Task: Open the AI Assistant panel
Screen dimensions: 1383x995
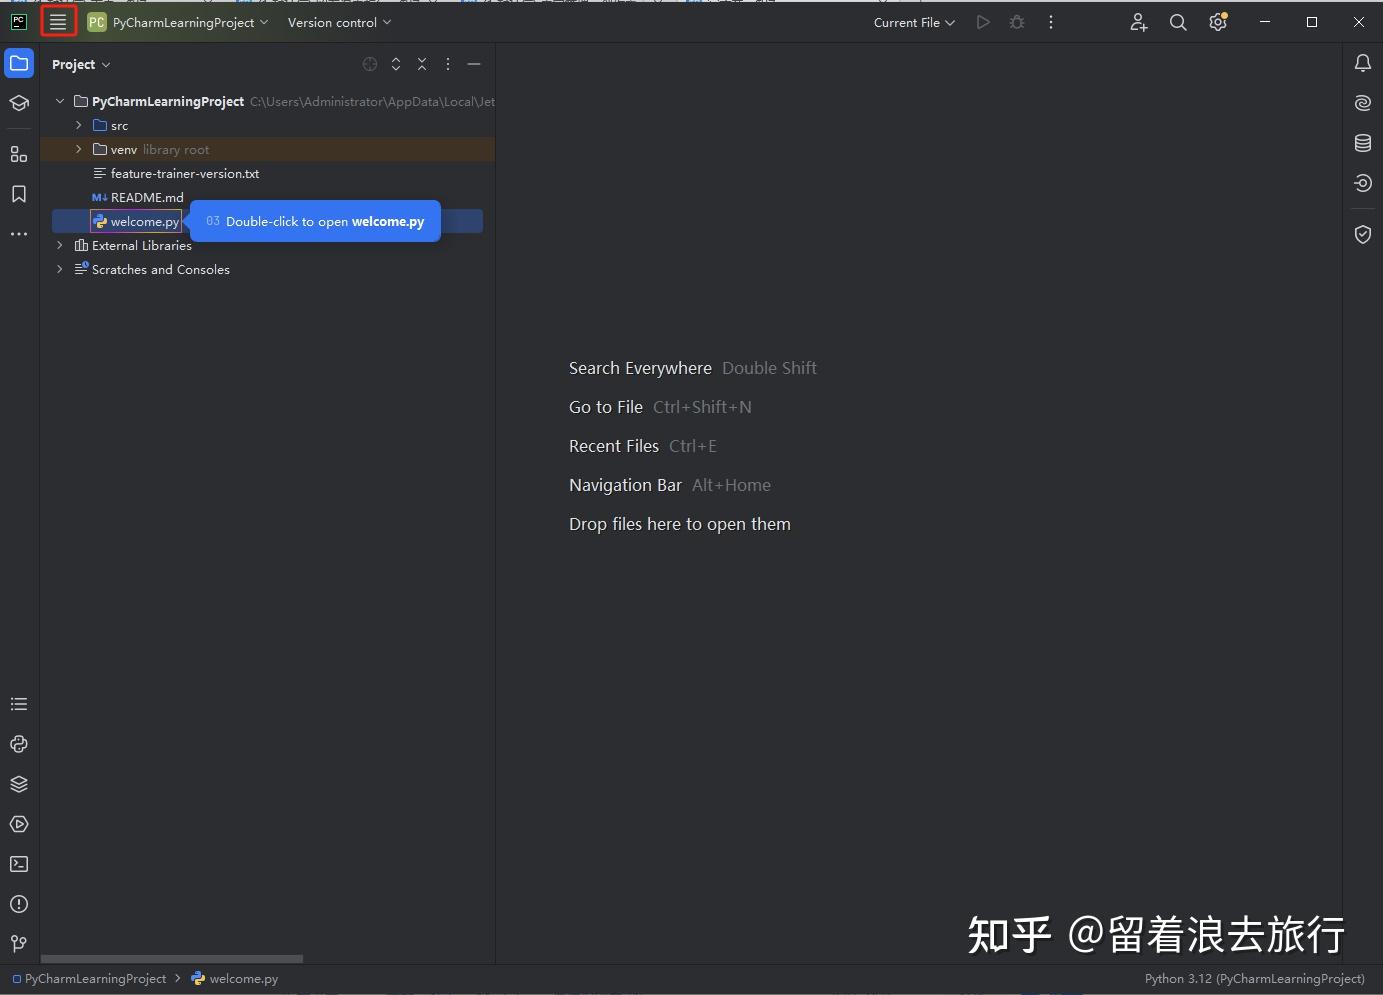Action: (1363, 103)
